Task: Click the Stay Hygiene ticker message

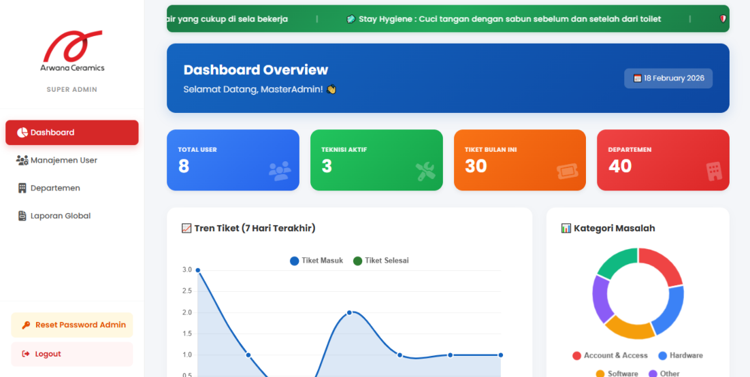Action: click(x=510, y=19)
